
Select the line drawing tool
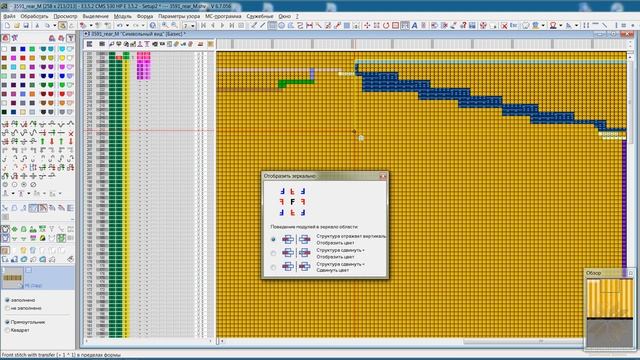pyautogui.click(x=262, y=25)
